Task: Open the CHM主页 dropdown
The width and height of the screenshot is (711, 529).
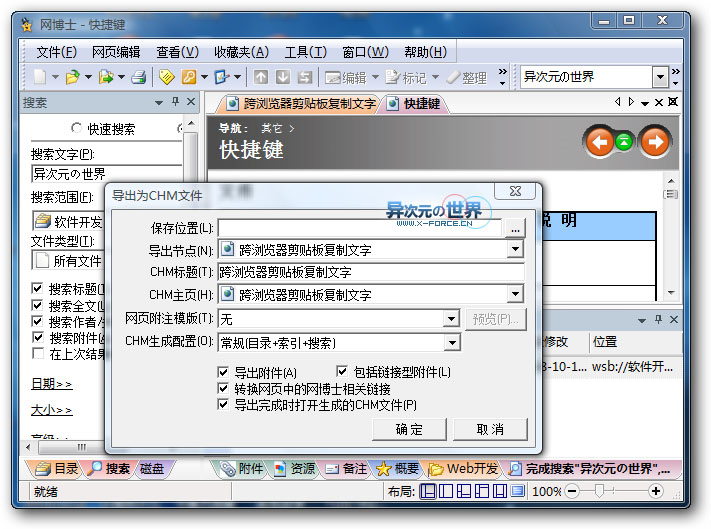Action: coord(515,294)
